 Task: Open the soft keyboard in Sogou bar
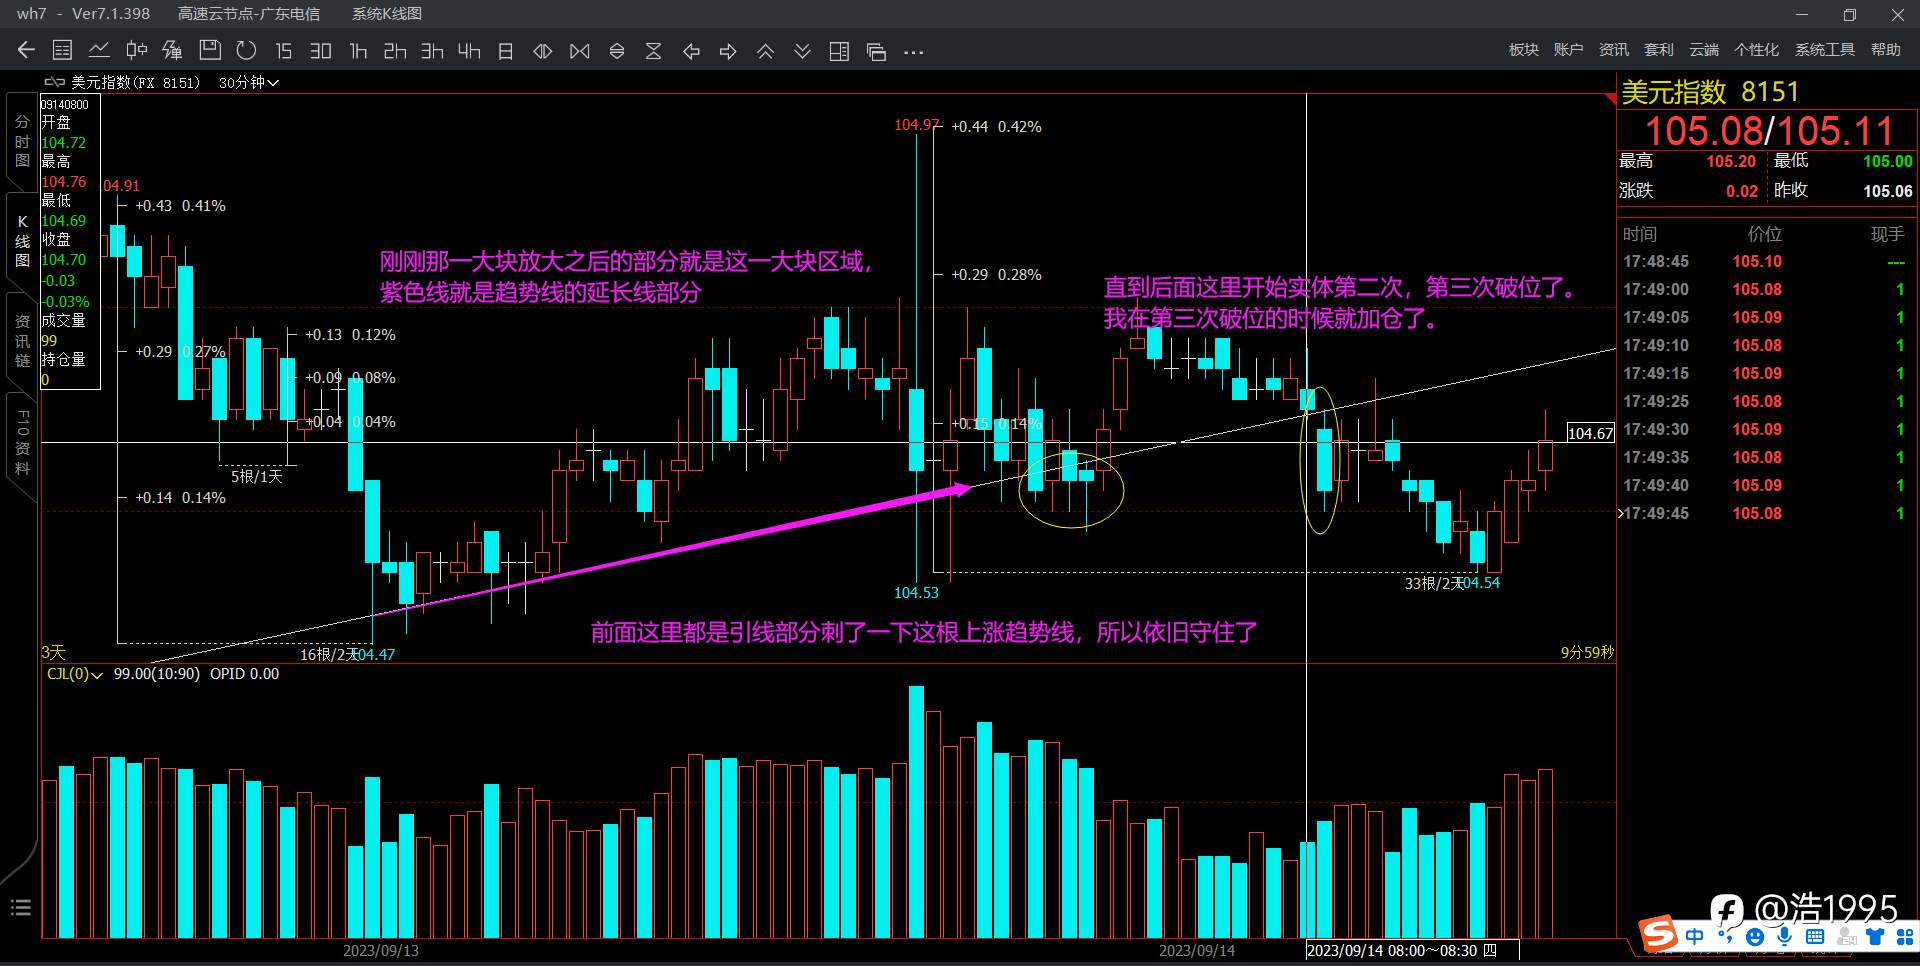tap(1815, 937)
